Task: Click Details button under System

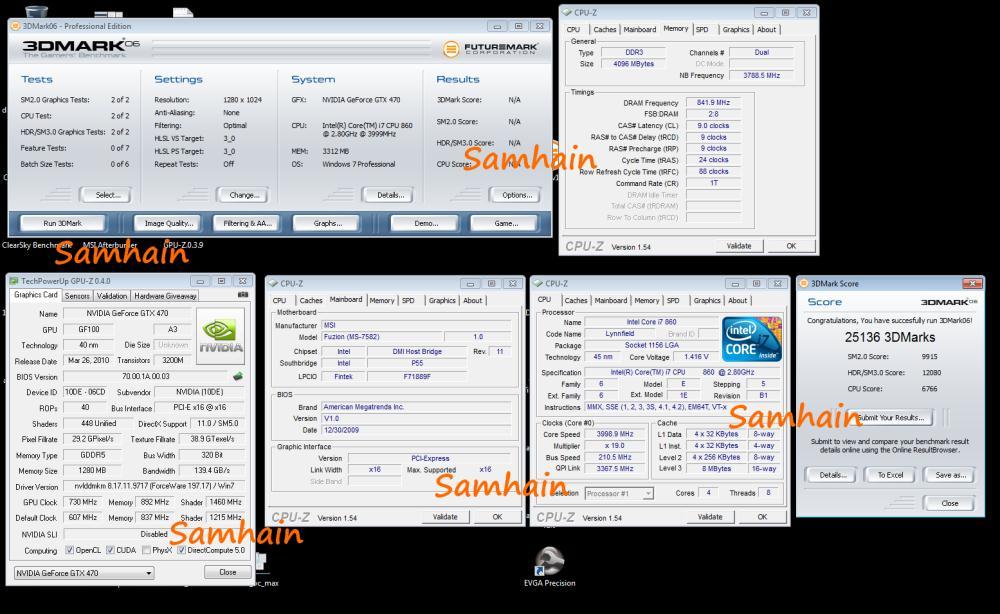Action: pos(390,195)
